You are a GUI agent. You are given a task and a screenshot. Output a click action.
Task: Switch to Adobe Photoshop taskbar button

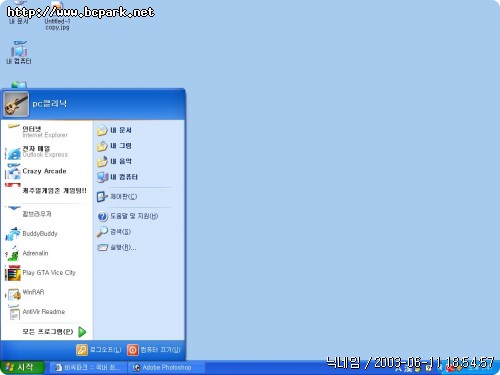click(x=166, y=368)
